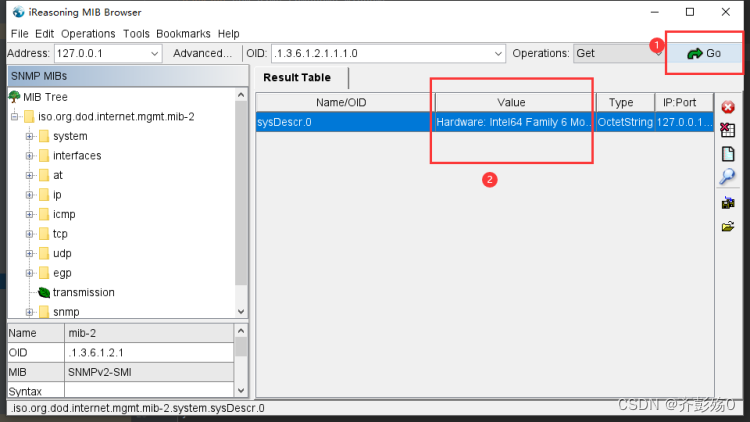Click the open folder icon in results toolbar

[728, 226]
